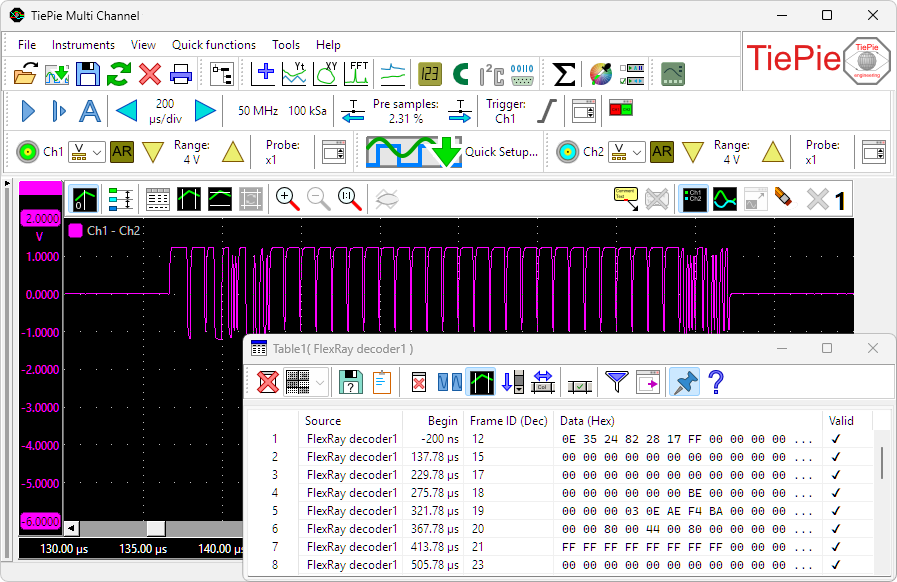Screen dimensions: 897x582
Task: Copy table to clipboard icon
Action: 382,382
